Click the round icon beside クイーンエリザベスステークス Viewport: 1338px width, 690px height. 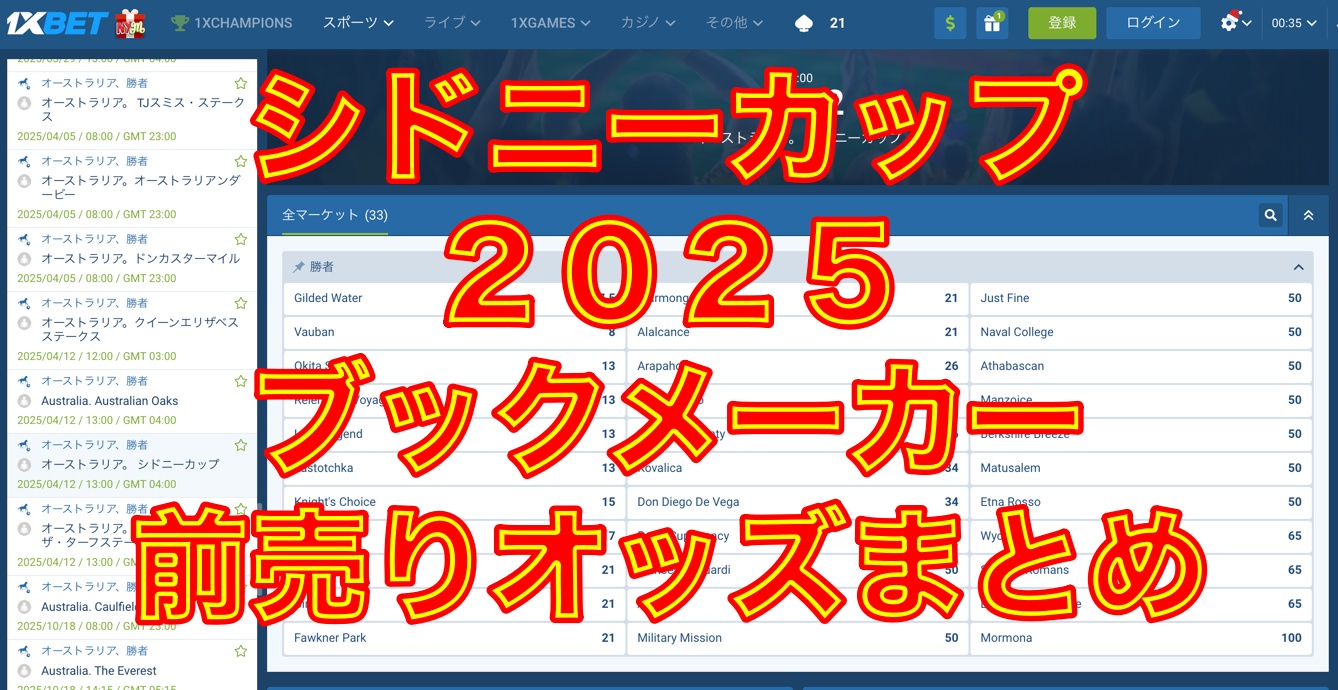pos(24,323)
